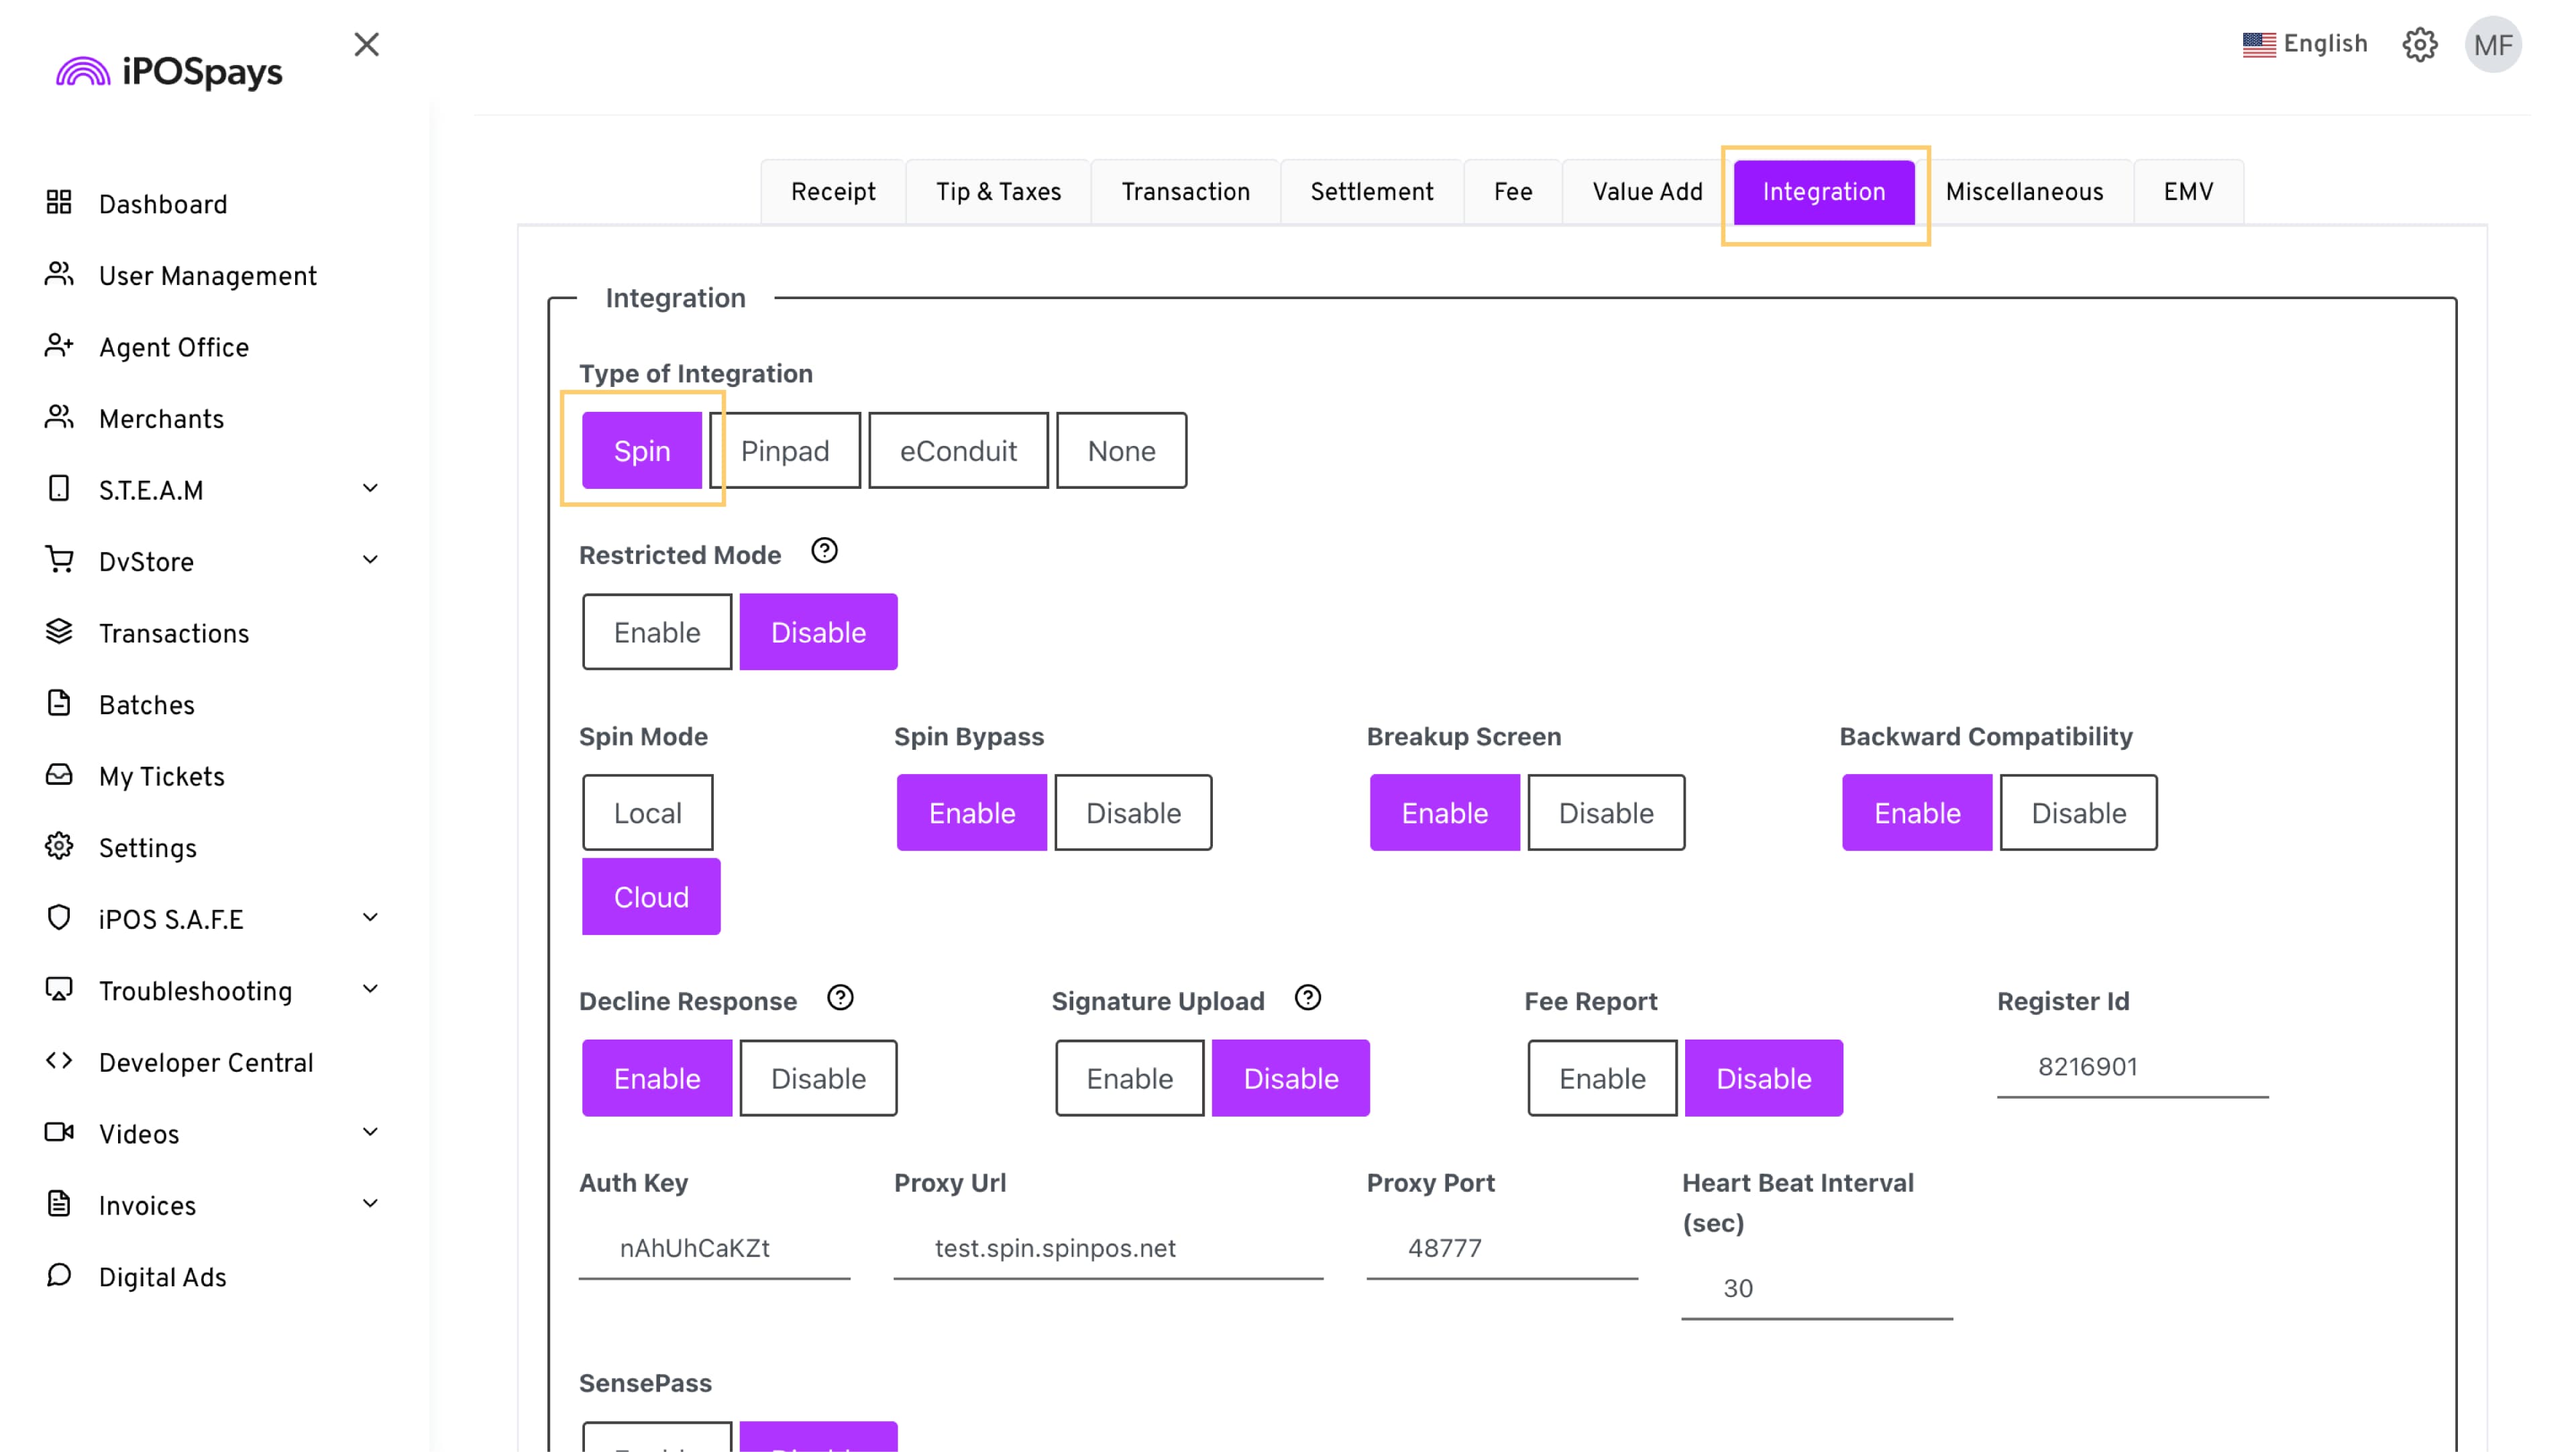Switch to the Miscellaneous tab
The height and width of the screenshot is (1452, 2576).
pyautogui.click(x=2024, y=191)
